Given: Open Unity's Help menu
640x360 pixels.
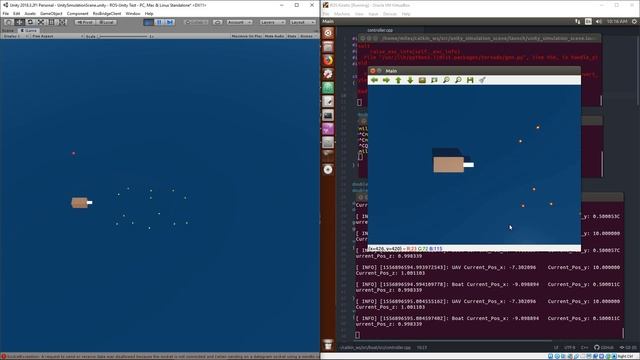Looking at the screenshot, I should tap(149, 13).
